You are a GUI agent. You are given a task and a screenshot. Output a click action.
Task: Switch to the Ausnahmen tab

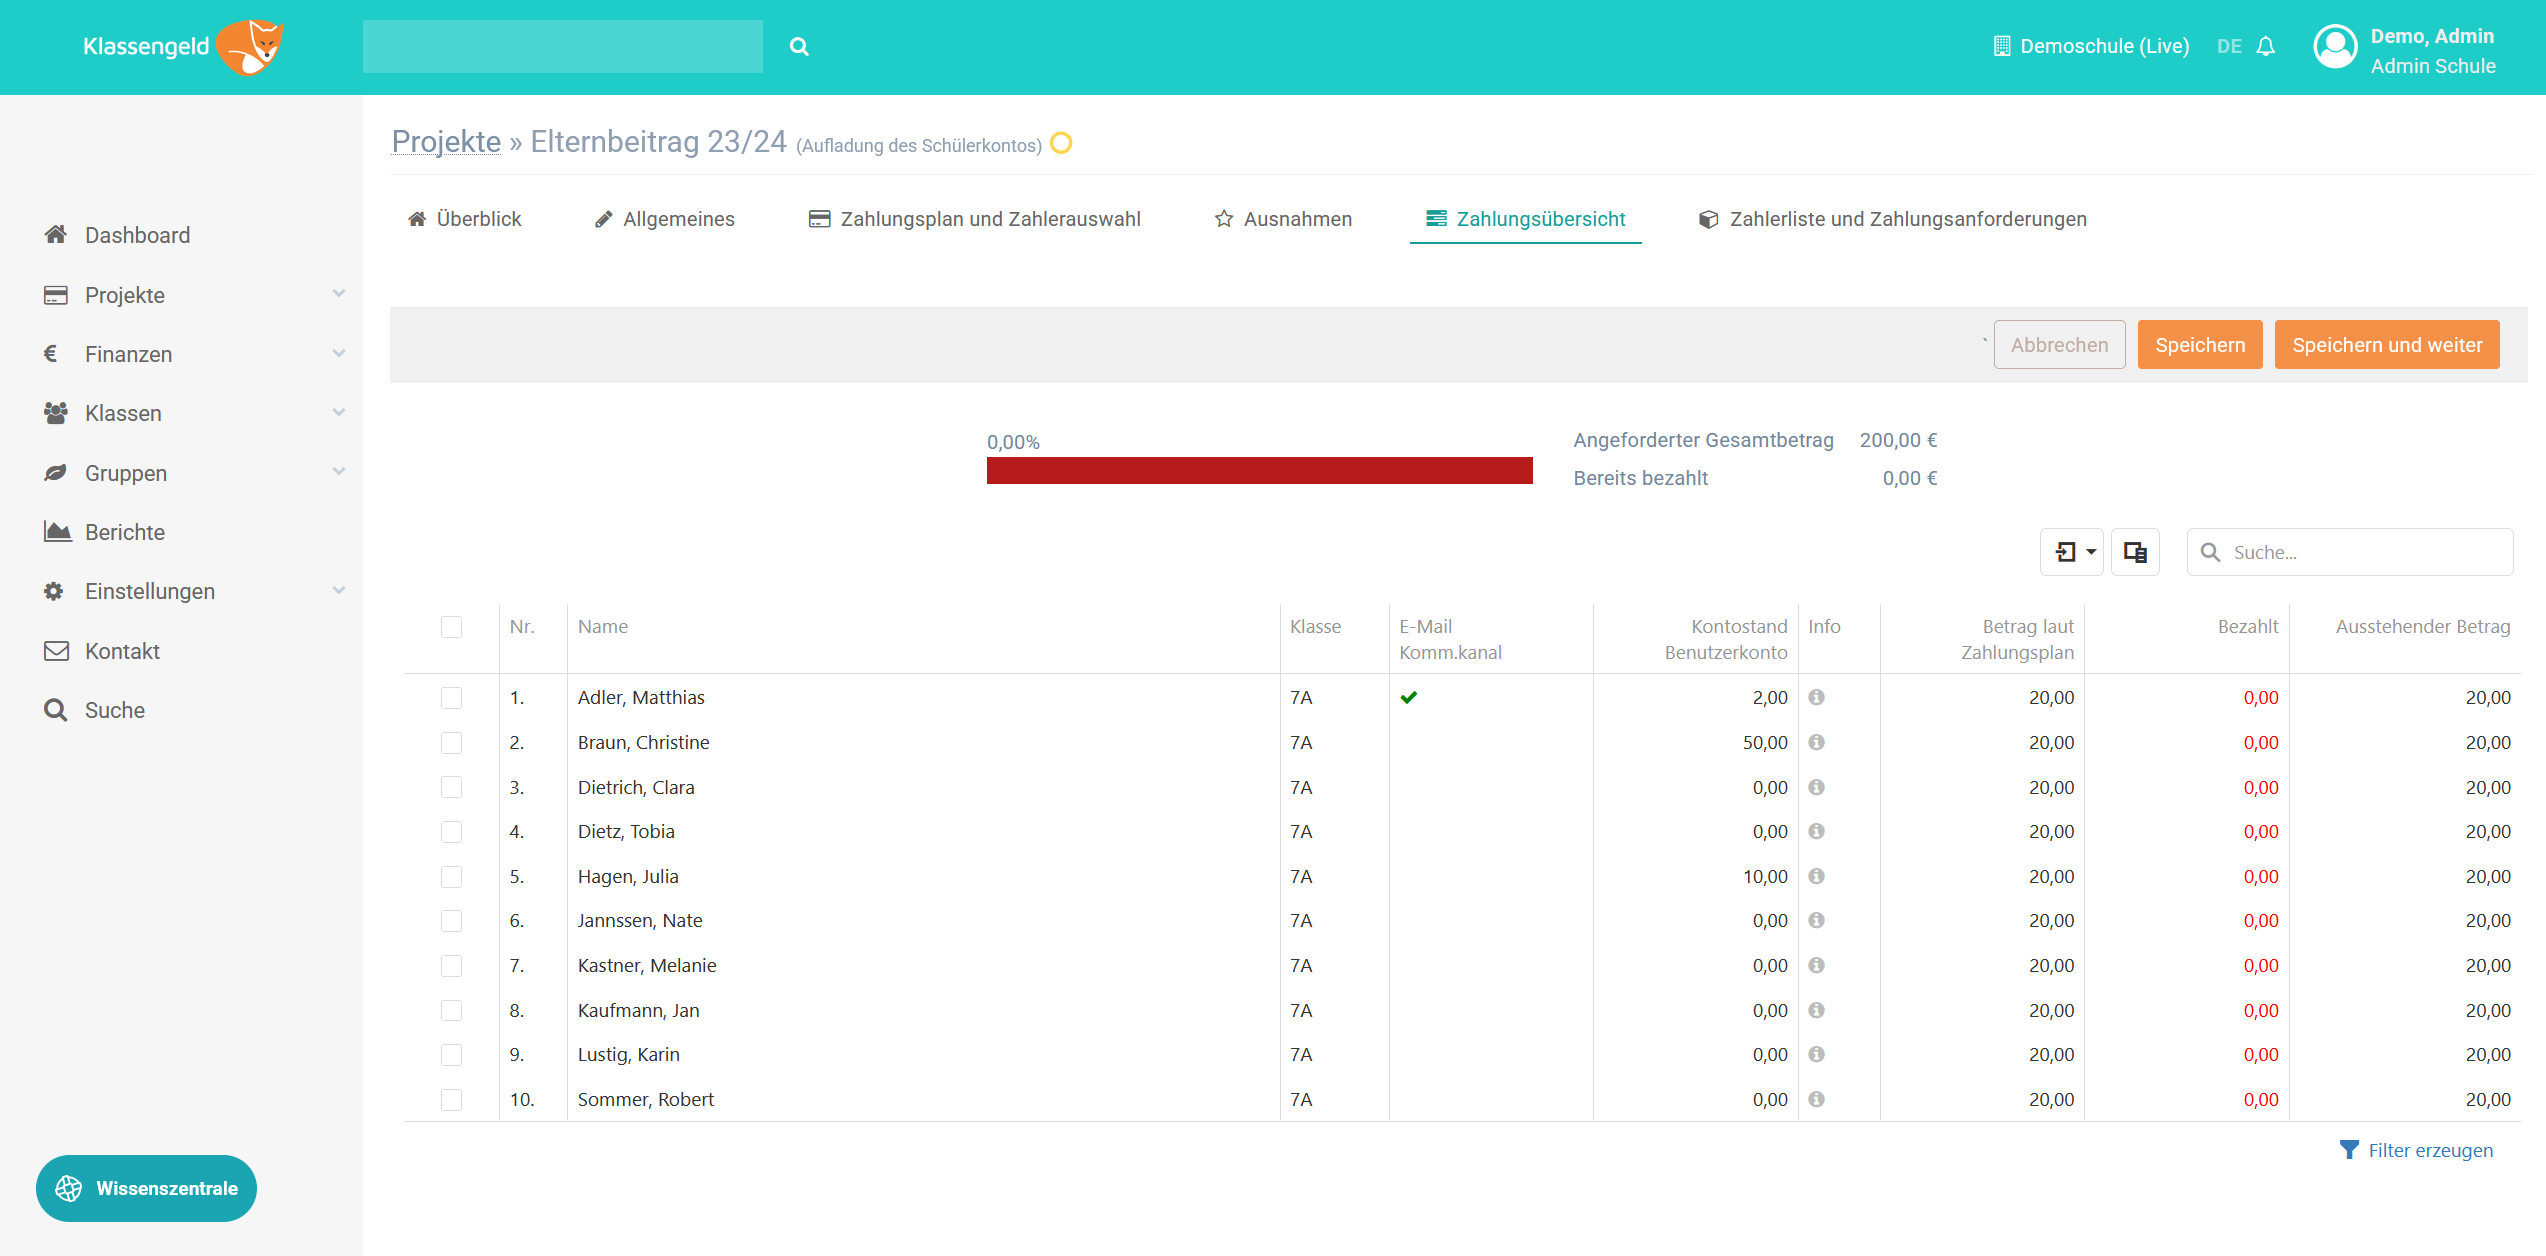[1283, 219]
